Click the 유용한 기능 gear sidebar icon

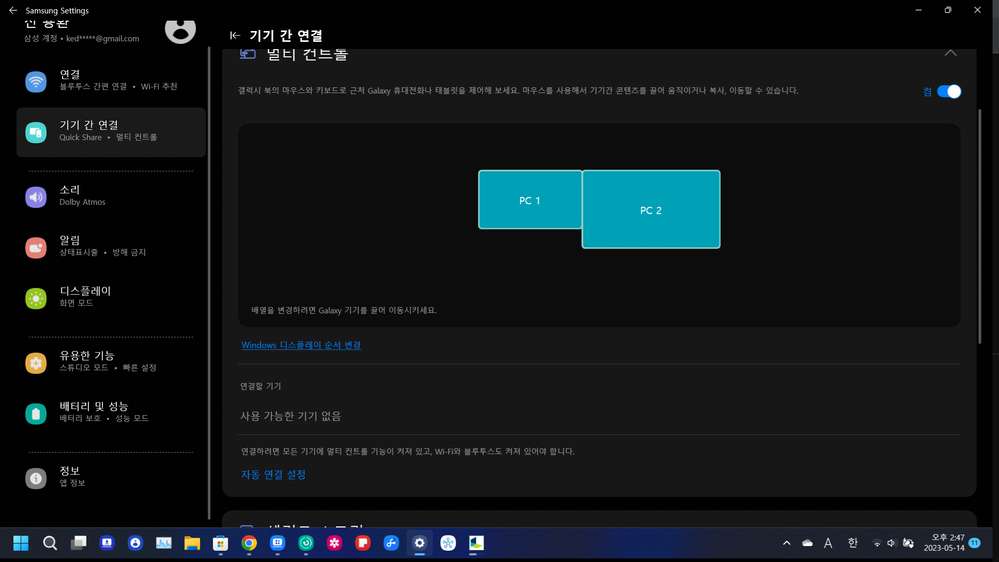coord(36,363)
